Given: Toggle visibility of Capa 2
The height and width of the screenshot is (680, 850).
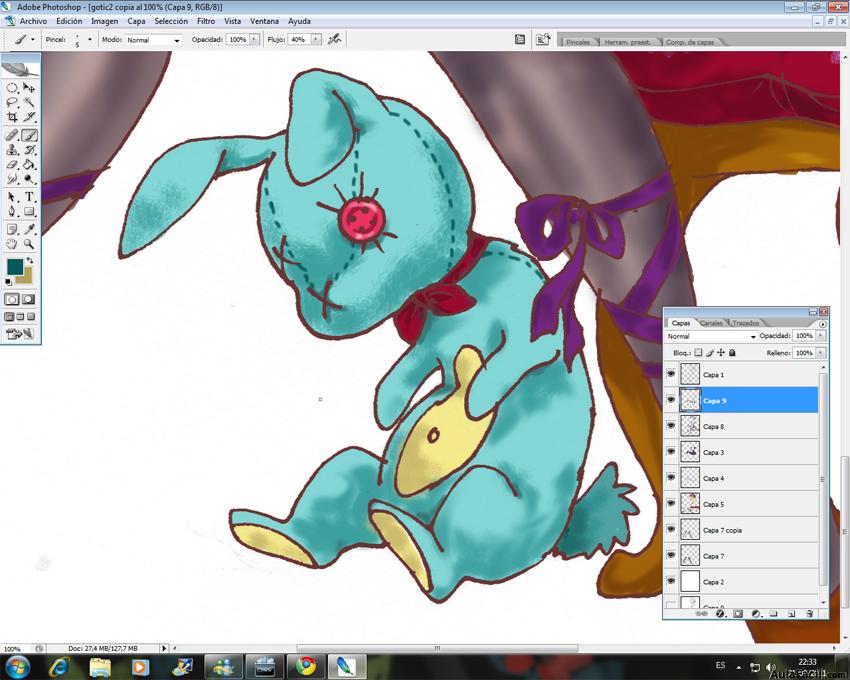Looking at the screenshot, I should coord(671,581).
